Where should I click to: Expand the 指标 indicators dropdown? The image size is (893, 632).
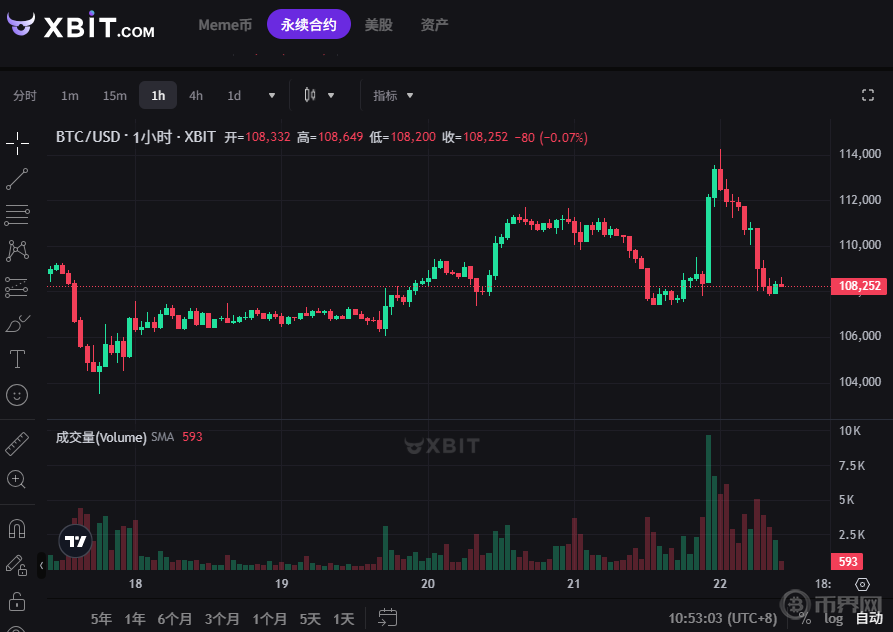coord(393,96)
